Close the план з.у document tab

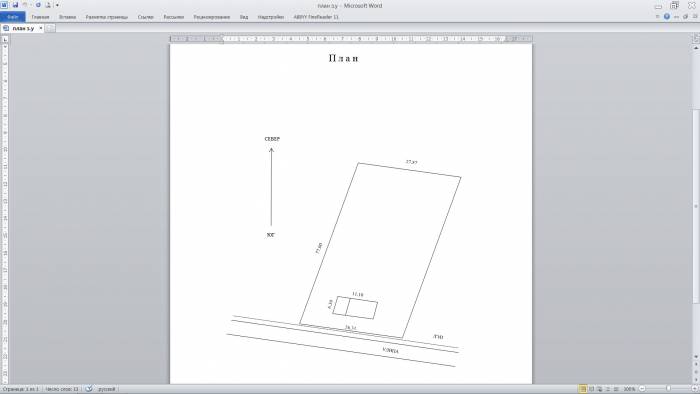pyautogui.click(x=41, y=28)
